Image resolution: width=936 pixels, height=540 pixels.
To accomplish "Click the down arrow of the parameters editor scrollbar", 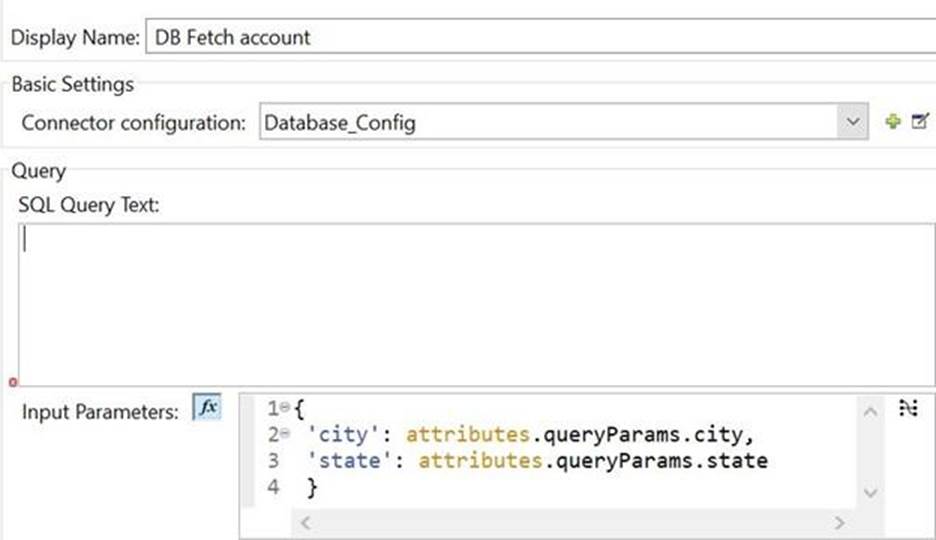I will click(870, 493).
